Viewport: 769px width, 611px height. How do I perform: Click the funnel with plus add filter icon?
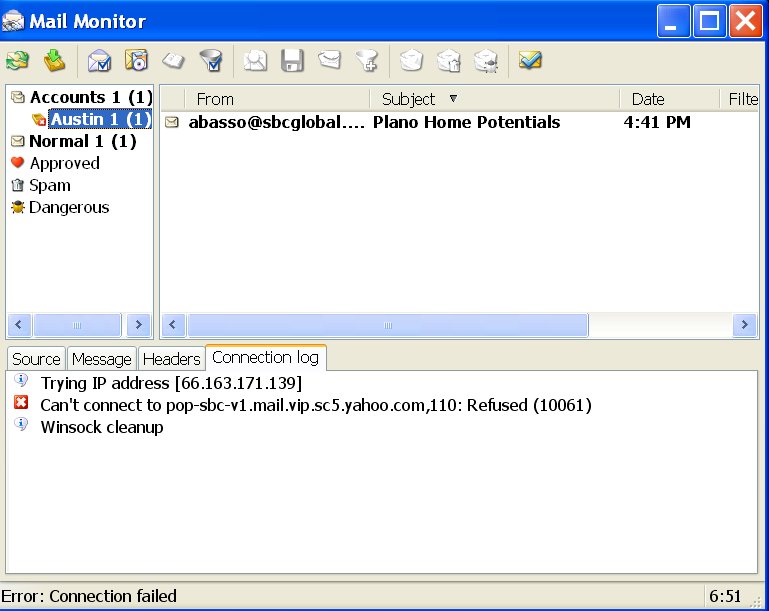[367, 61]
